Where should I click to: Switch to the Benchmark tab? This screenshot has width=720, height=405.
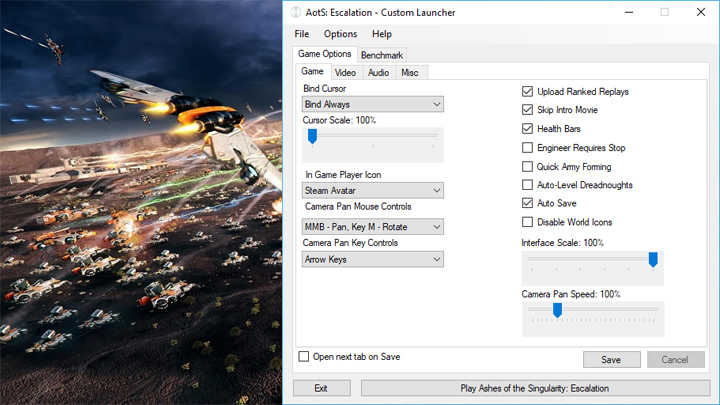[x=382, y=55]
